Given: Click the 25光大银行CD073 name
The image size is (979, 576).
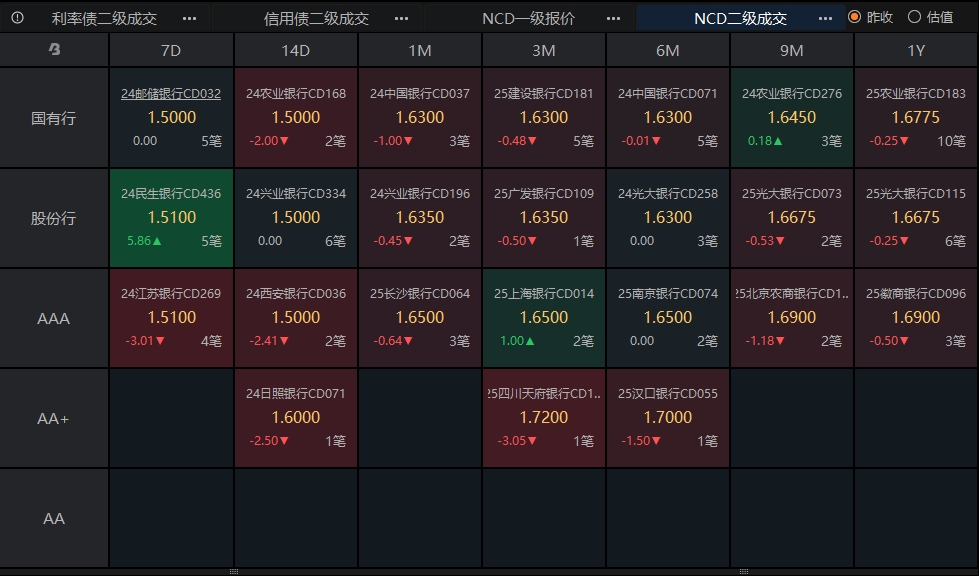Looking at the screenshot, I should click(x=792, y=193).
